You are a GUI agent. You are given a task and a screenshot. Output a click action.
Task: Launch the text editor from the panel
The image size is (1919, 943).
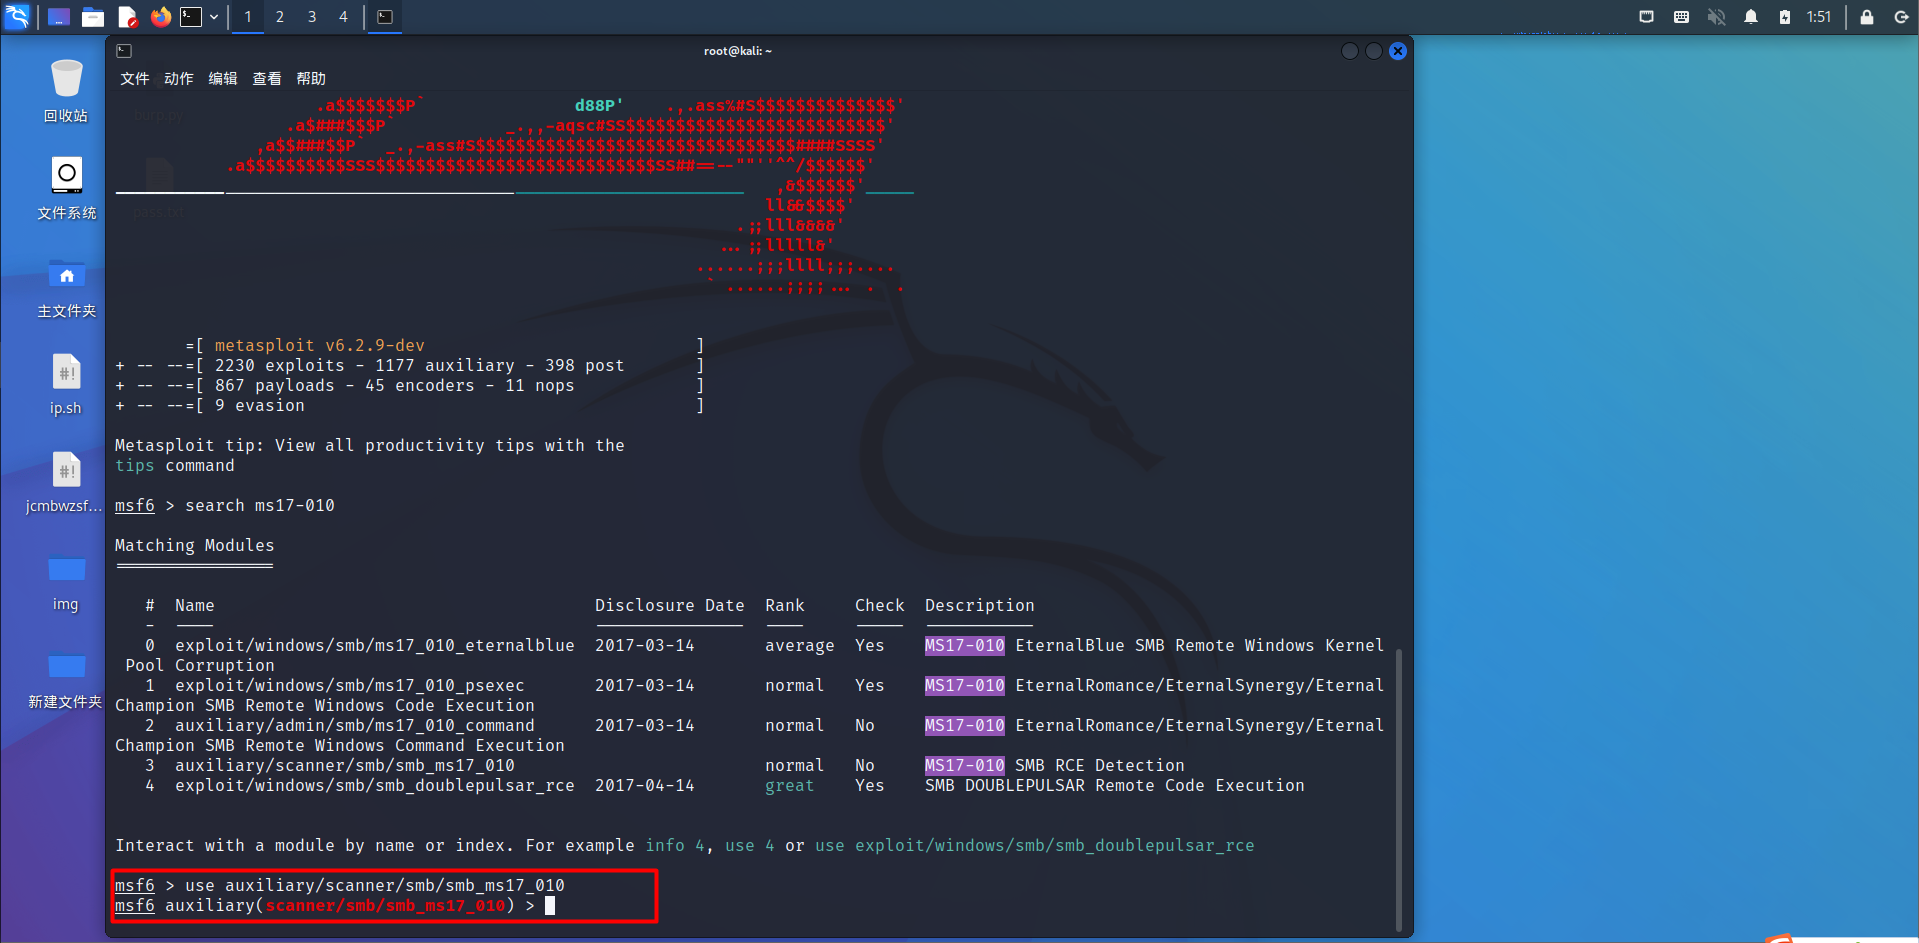pyautogui.click(x=127, y=17)
